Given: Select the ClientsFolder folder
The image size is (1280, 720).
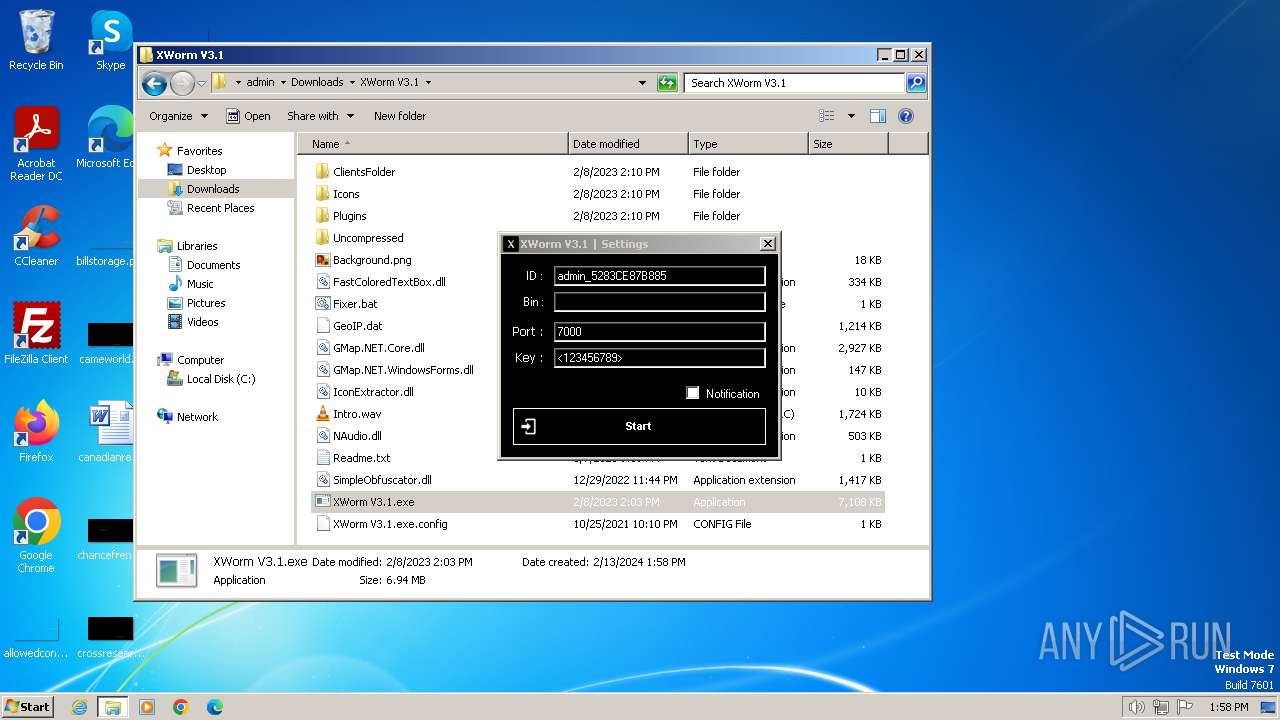Looking at the screenshot, I should pos(364,172).
